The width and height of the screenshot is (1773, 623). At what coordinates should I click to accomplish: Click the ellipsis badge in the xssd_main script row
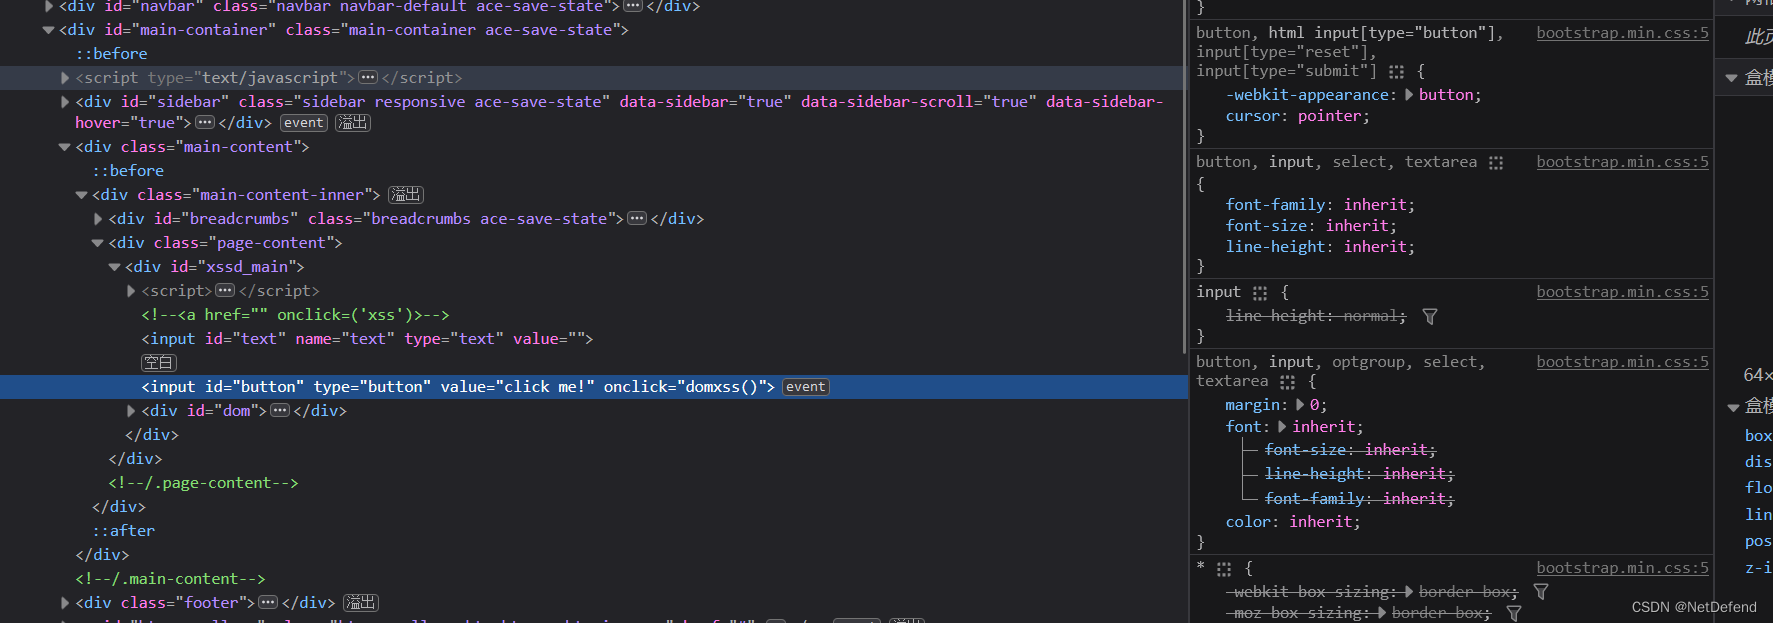point(225,291)
